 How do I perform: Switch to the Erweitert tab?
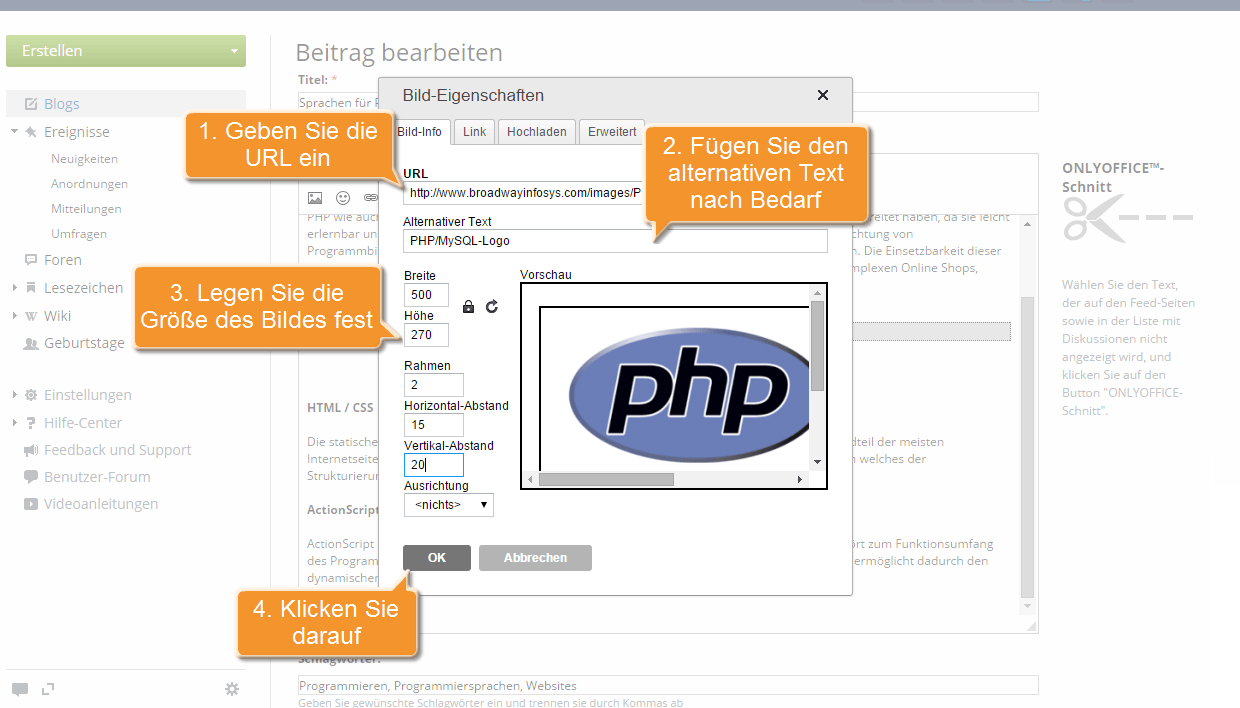click(612, 132)
